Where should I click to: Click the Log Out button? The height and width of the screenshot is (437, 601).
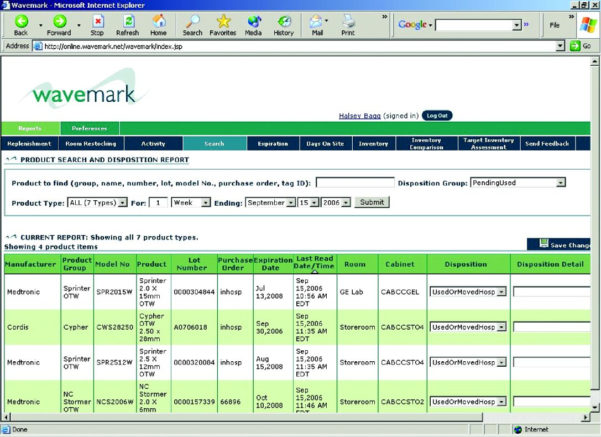[x=436, y=115]
